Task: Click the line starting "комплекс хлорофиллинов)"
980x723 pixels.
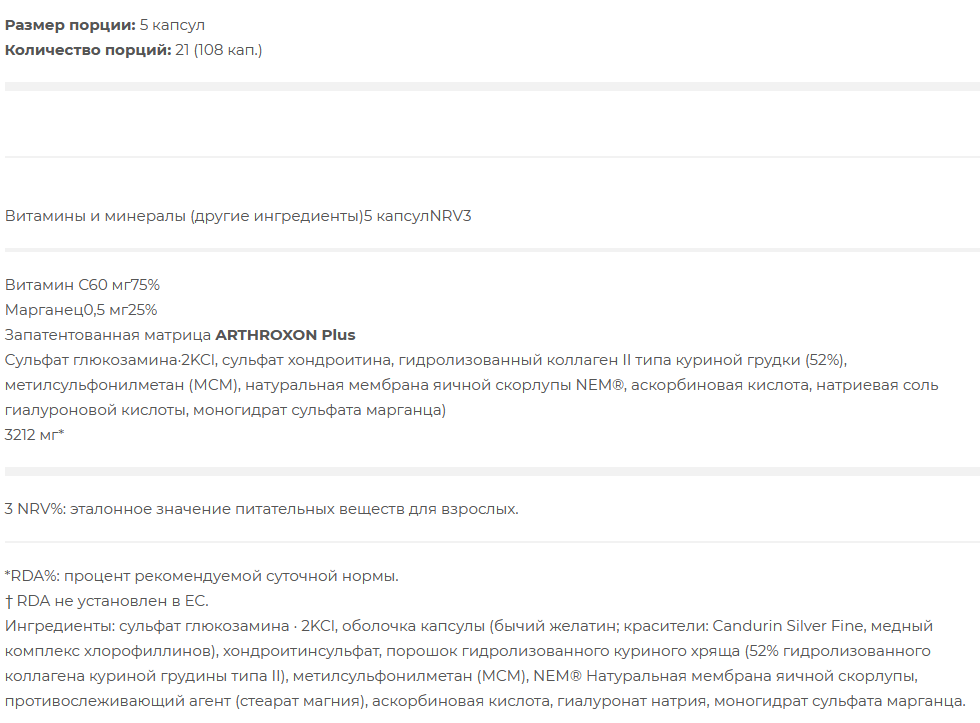Action: tap(468, 651)
